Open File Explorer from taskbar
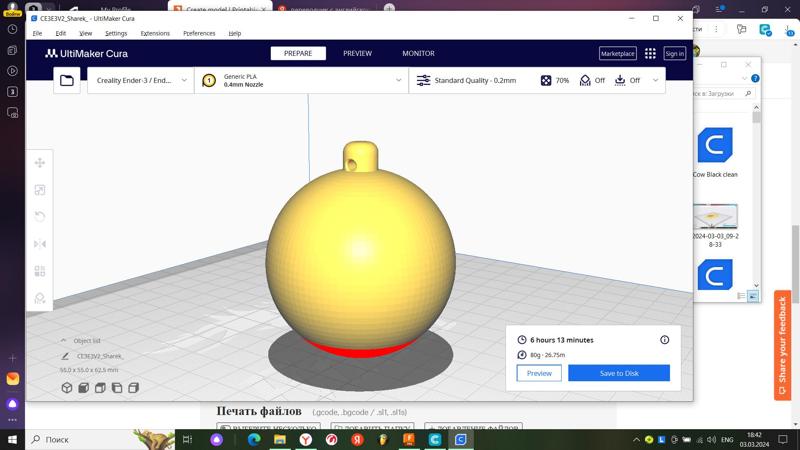800x450 pixels. 280,439
